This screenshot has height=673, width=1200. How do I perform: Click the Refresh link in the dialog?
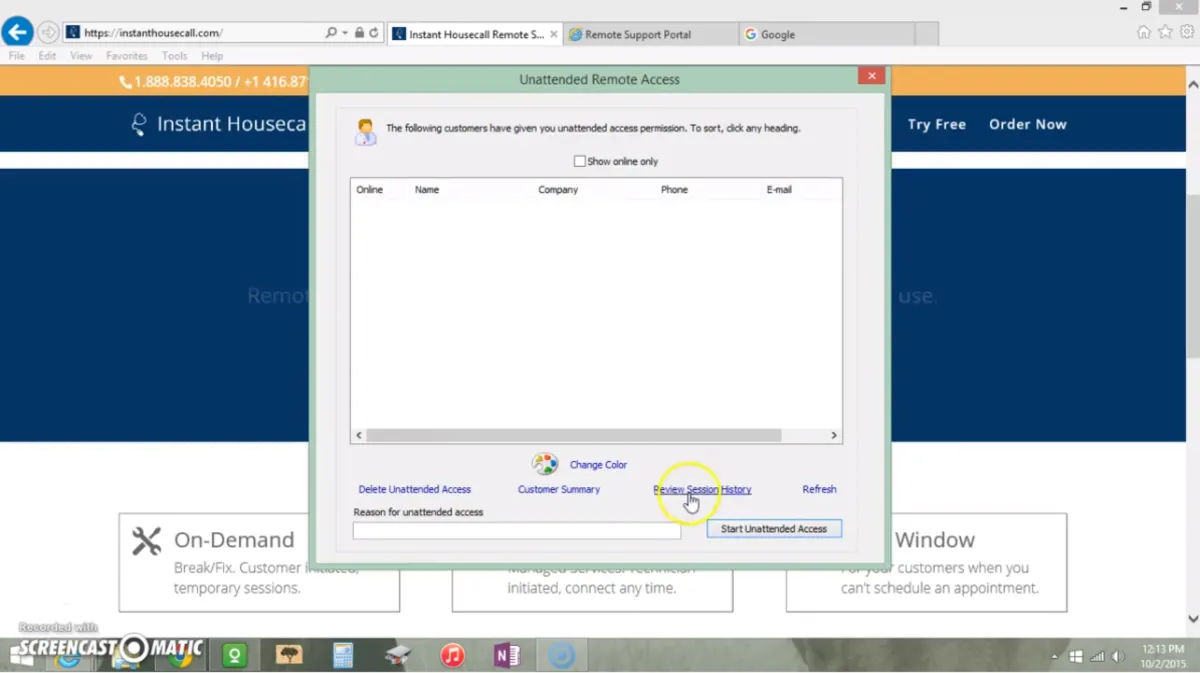[x=819, y=489]
